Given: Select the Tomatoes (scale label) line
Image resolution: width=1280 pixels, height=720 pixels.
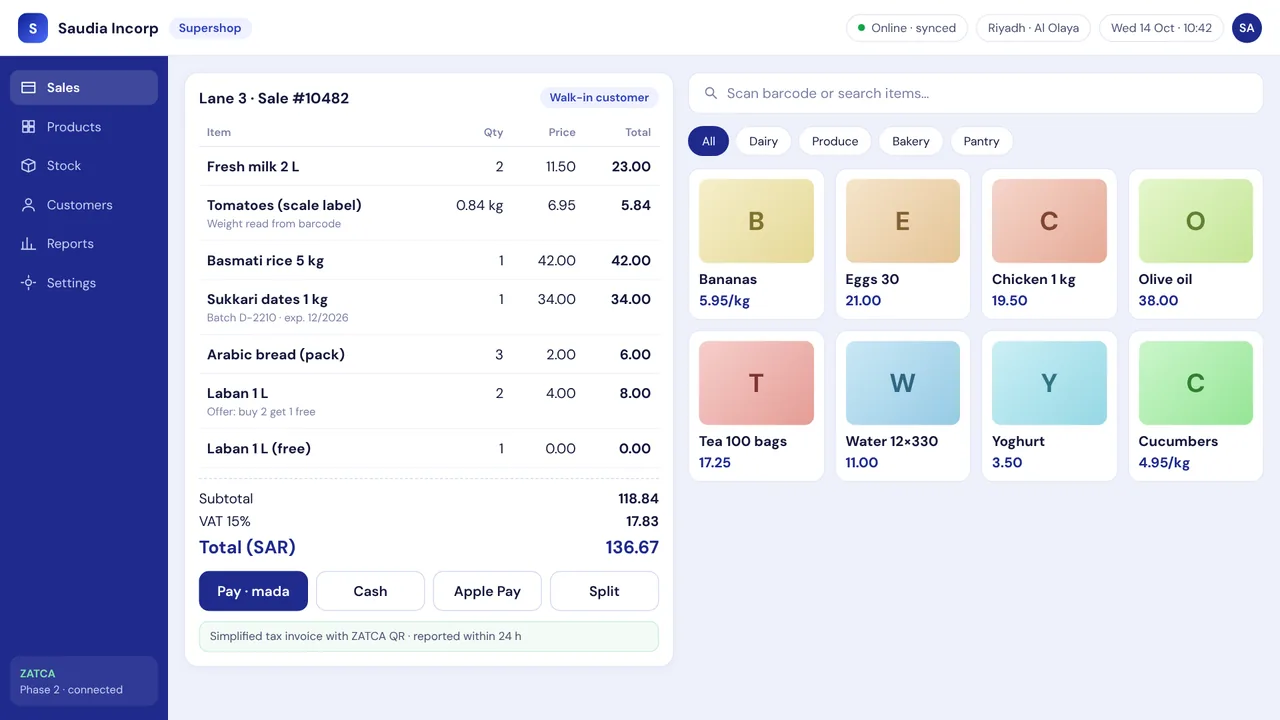Looking at the screenshot, I should tap(429, 213).
